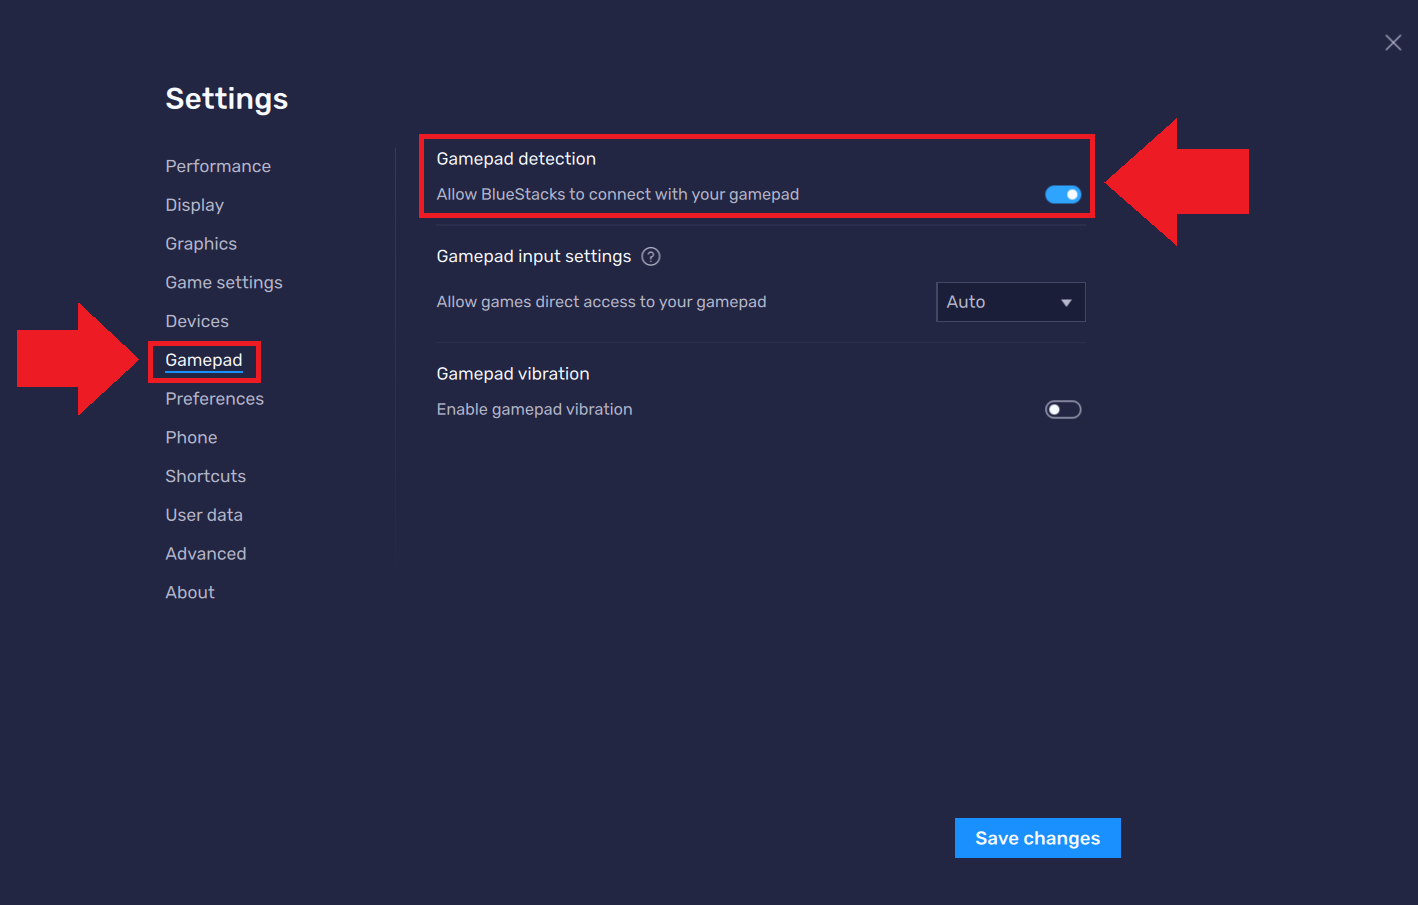Switch to the Phone settings
The height and width of the screenshot is (905, 1418).
[x=191, y=438]
